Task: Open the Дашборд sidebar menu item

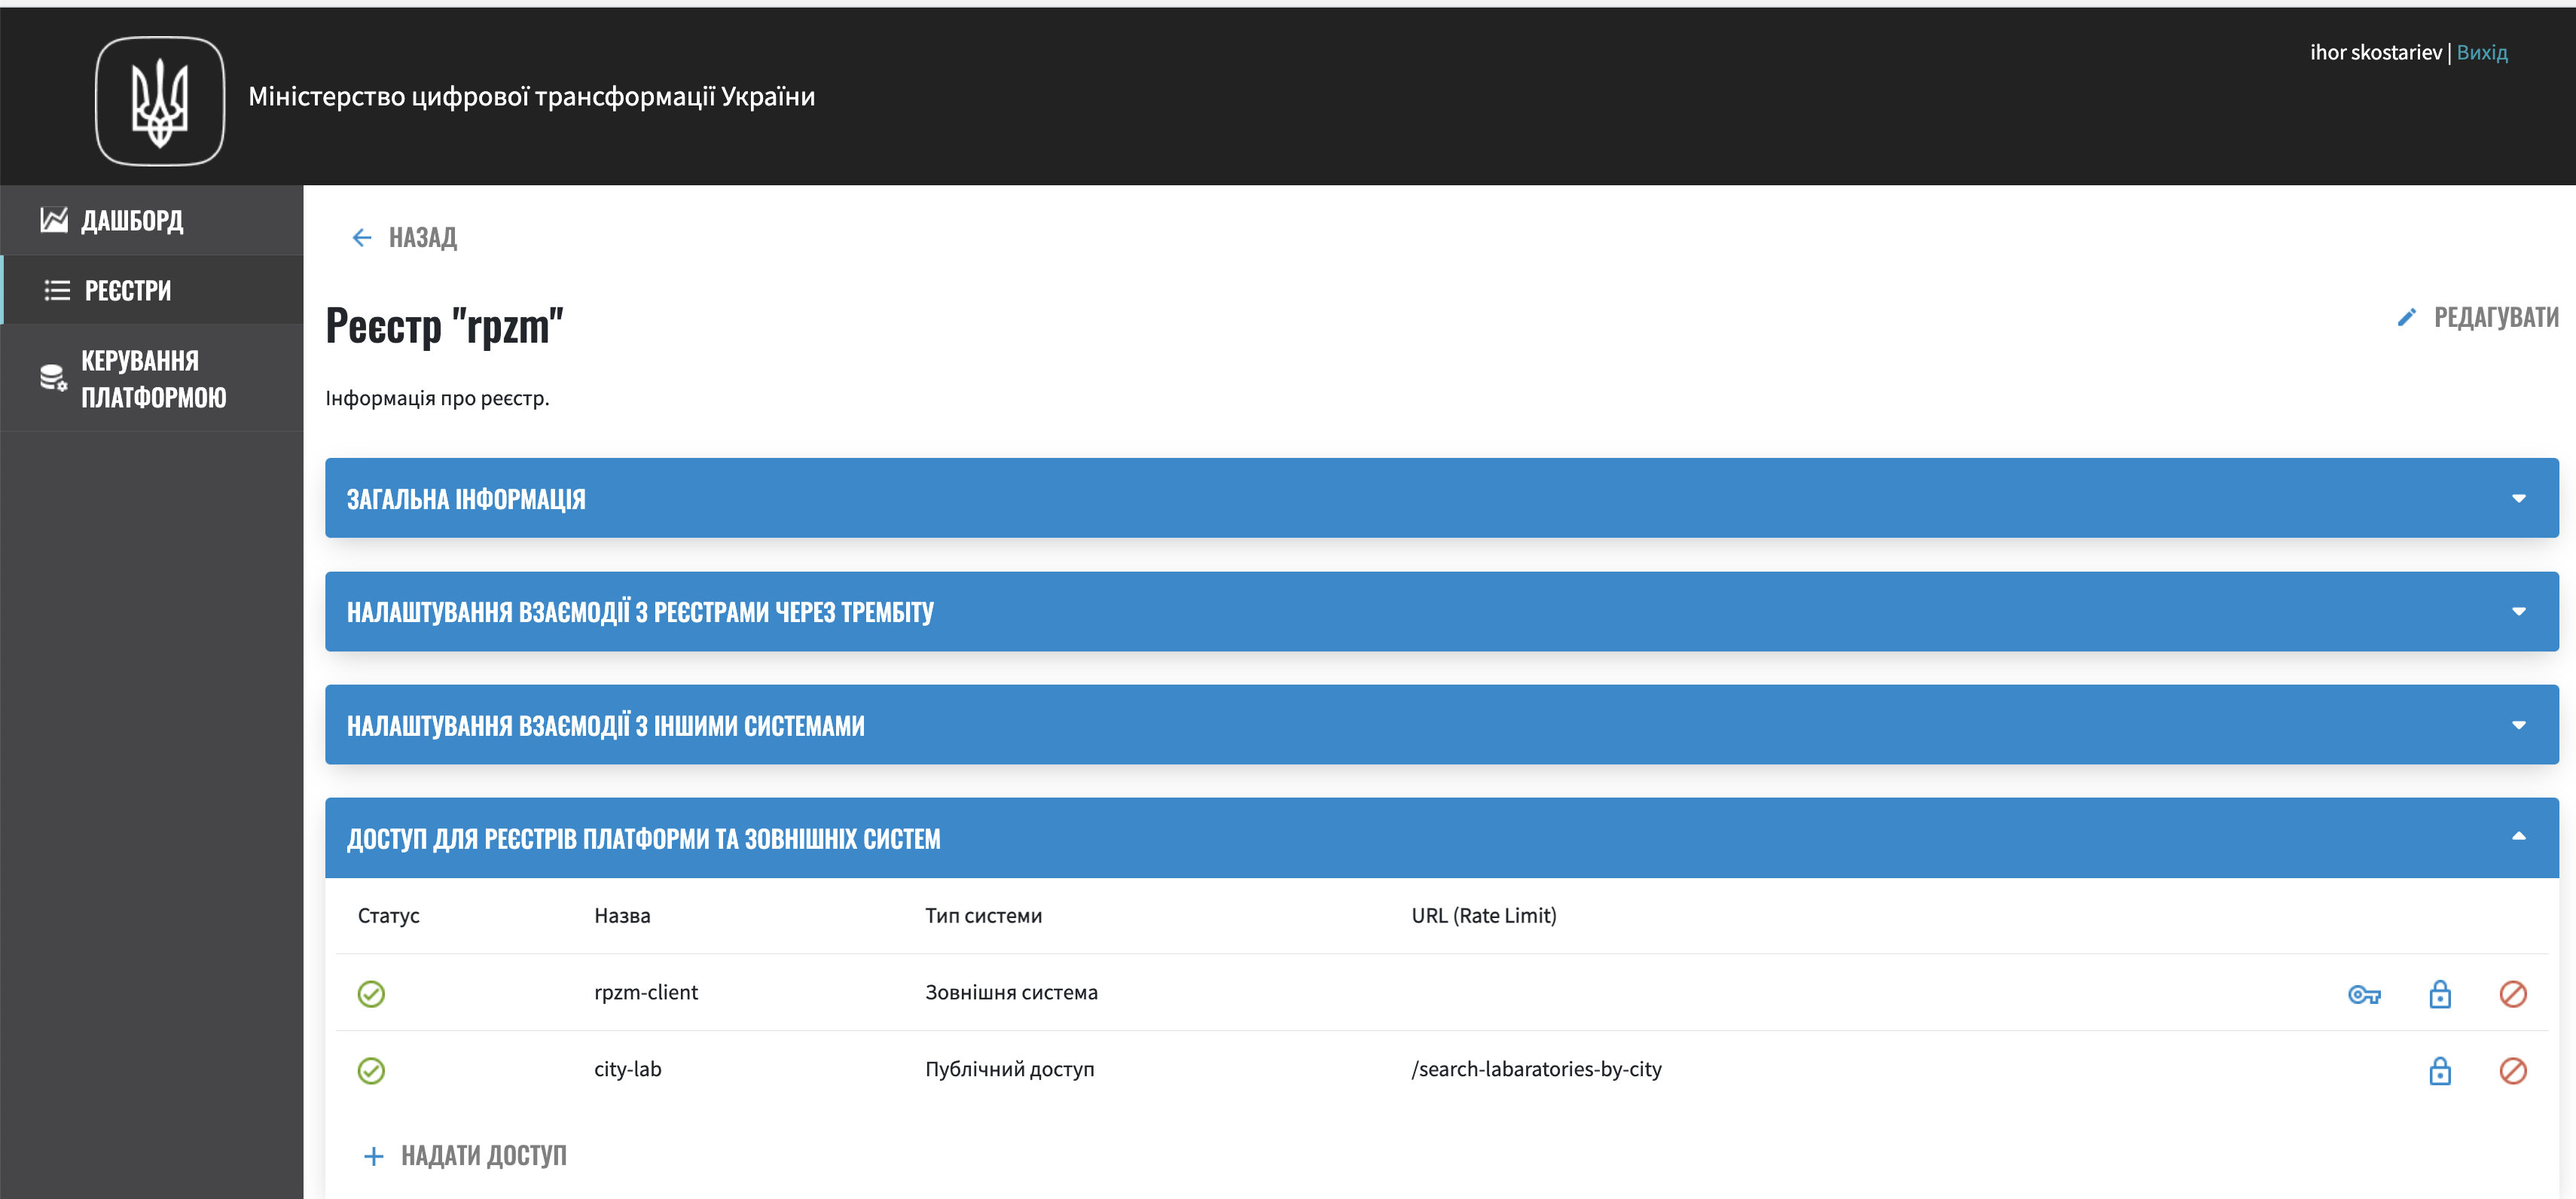Action: [132, 220]
